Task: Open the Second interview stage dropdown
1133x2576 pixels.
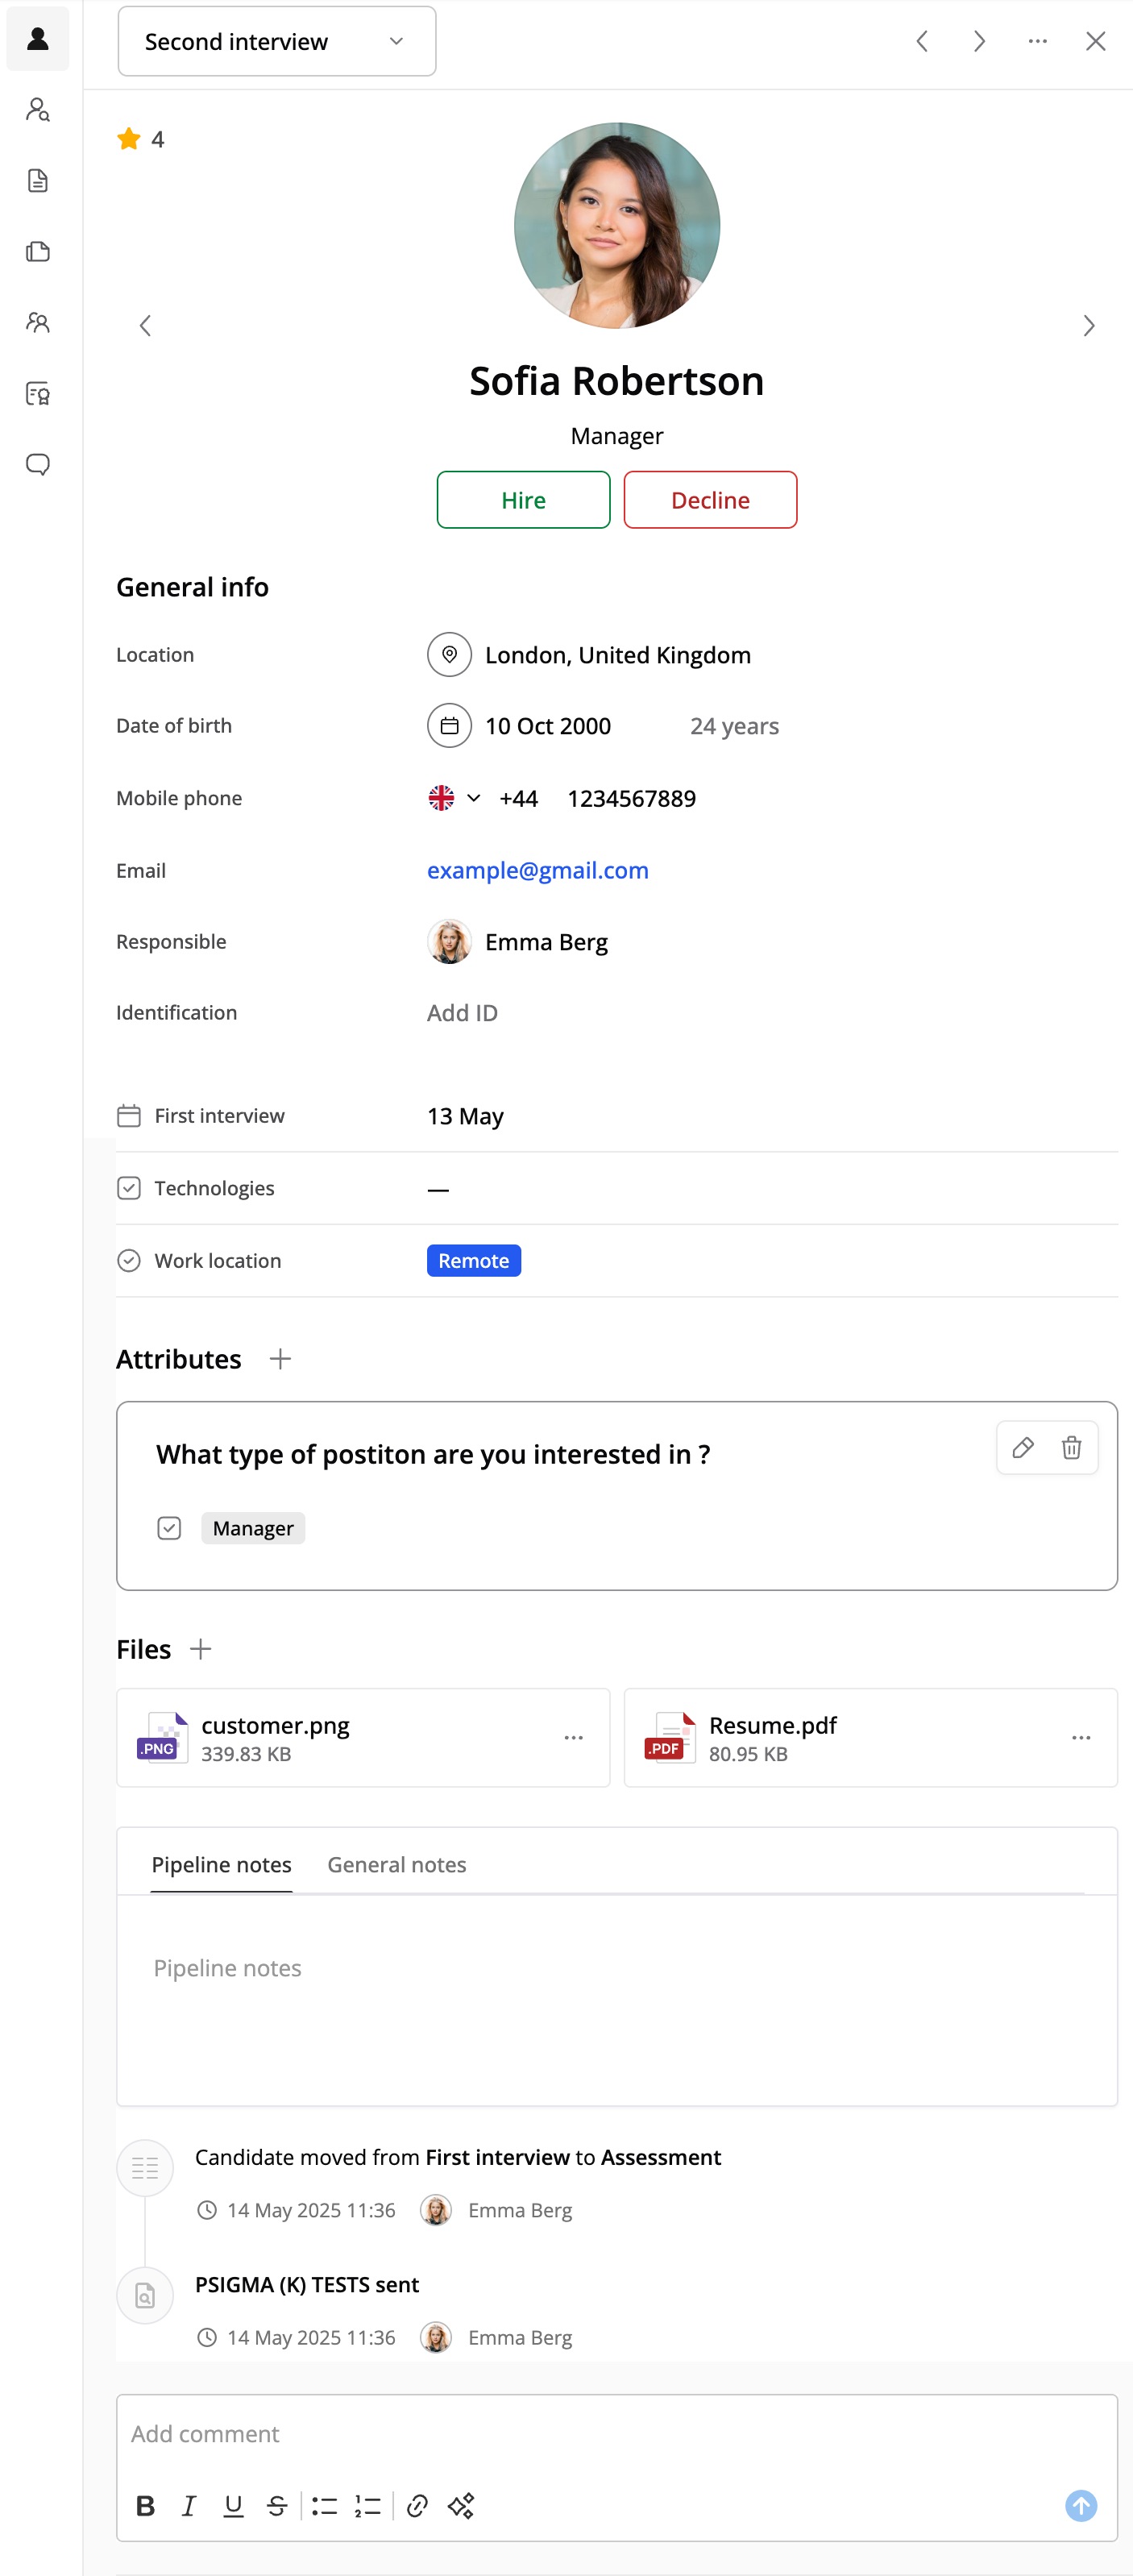Action: [277, 41]
